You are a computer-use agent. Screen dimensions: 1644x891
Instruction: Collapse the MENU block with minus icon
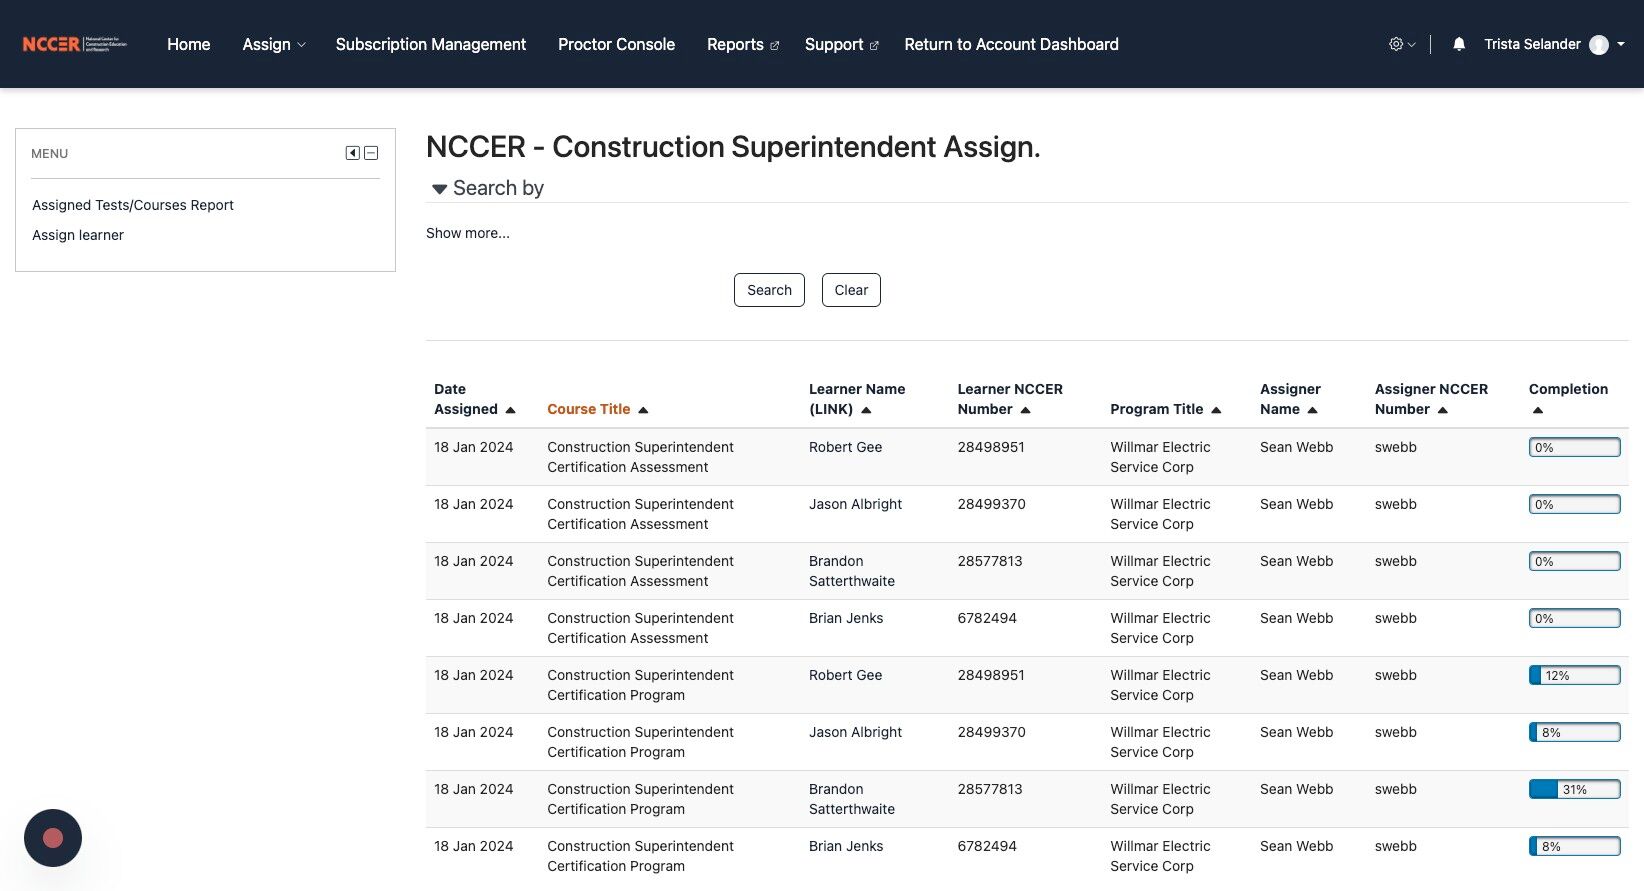coord(371,153)
